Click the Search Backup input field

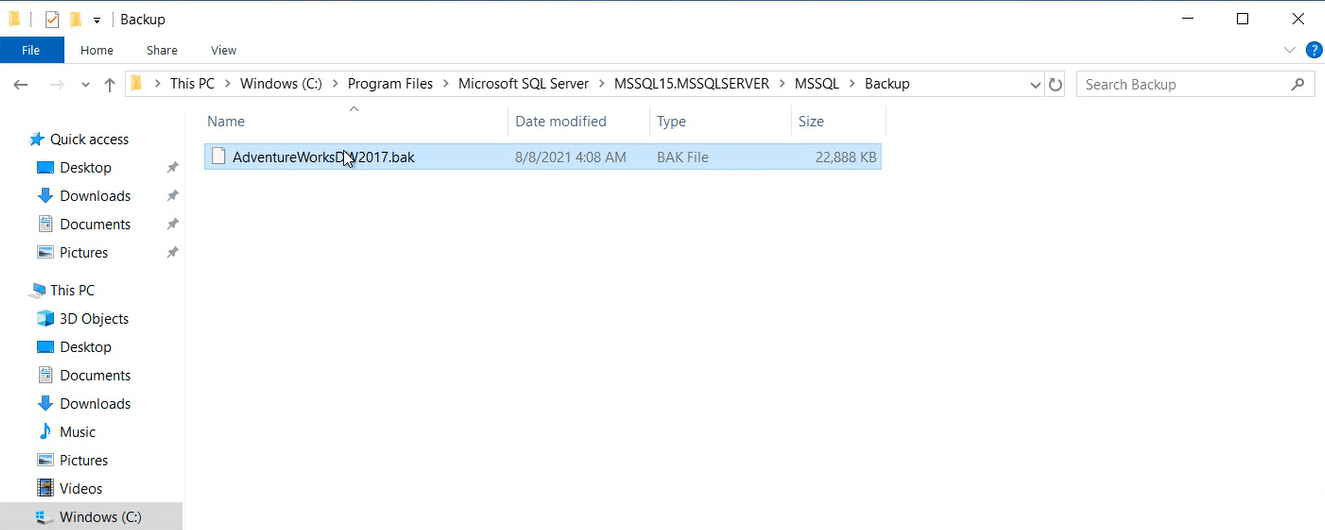[x=1185, y=85]
